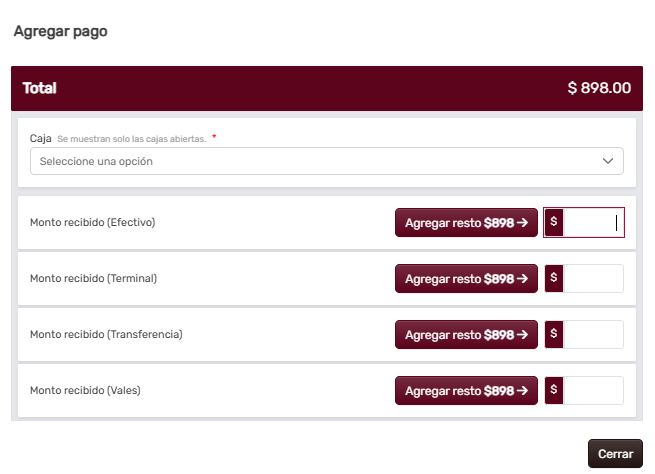Add remaining $898 to Vales

click(466, 390)
